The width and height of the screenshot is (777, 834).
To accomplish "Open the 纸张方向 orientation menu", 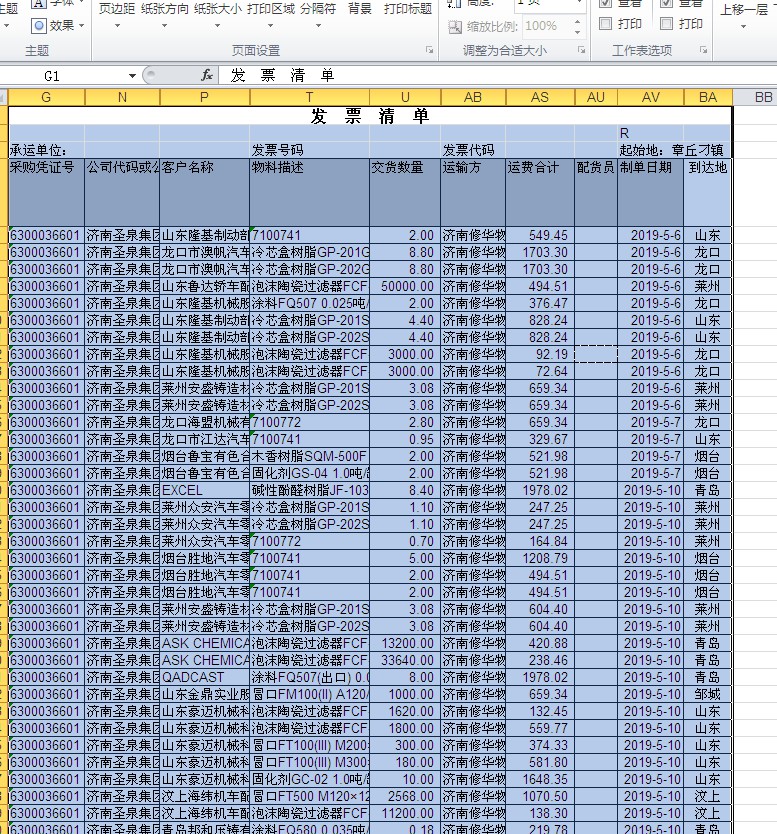I will click(x=164, y=14).
